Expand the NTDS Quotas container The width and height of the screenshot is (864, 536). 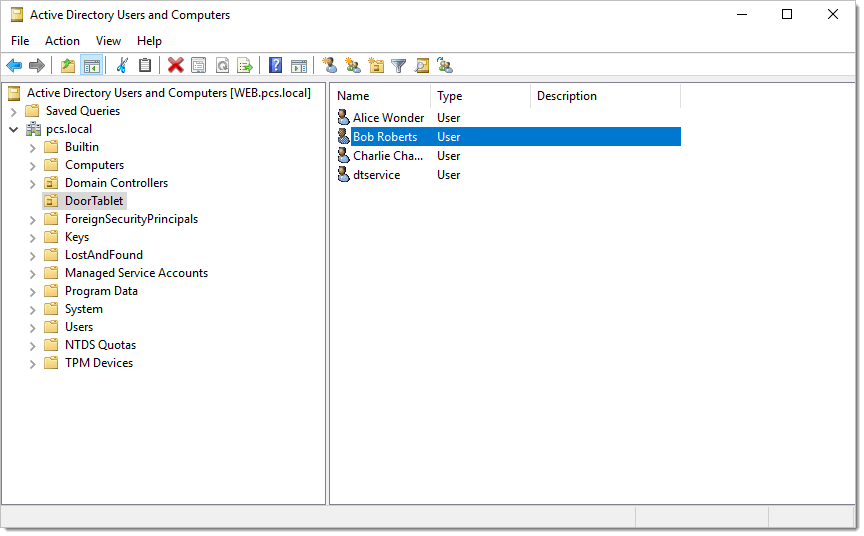(x=33, y=346)
